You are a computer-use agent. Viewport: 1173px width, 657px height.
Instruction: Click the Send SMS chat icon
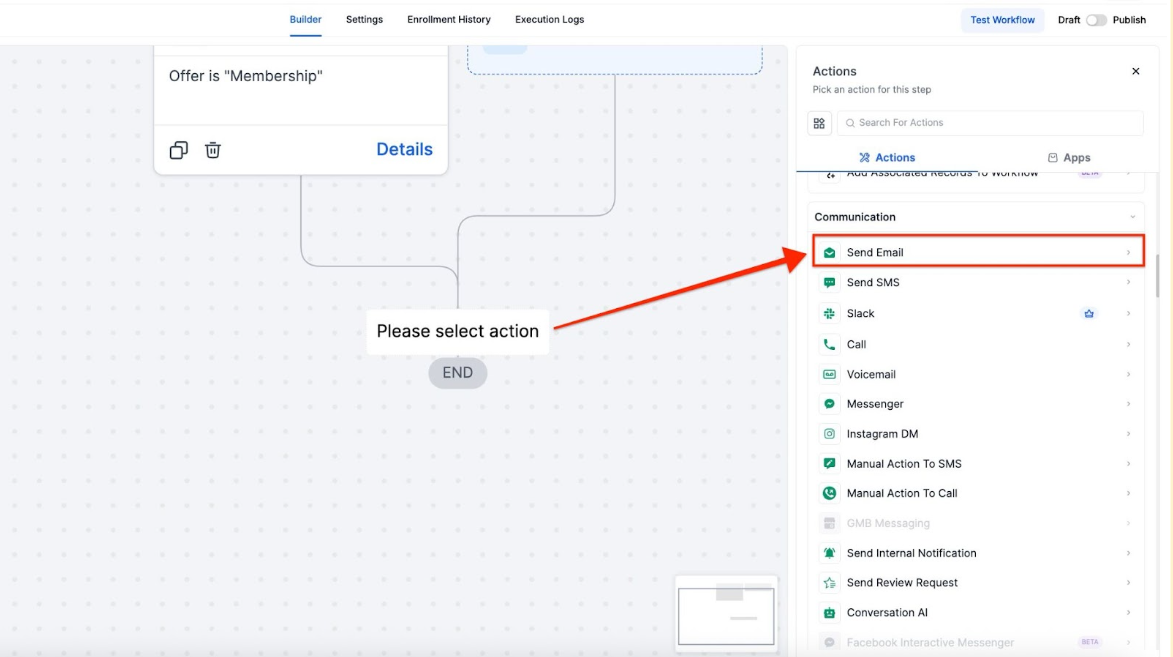point(829,283)
